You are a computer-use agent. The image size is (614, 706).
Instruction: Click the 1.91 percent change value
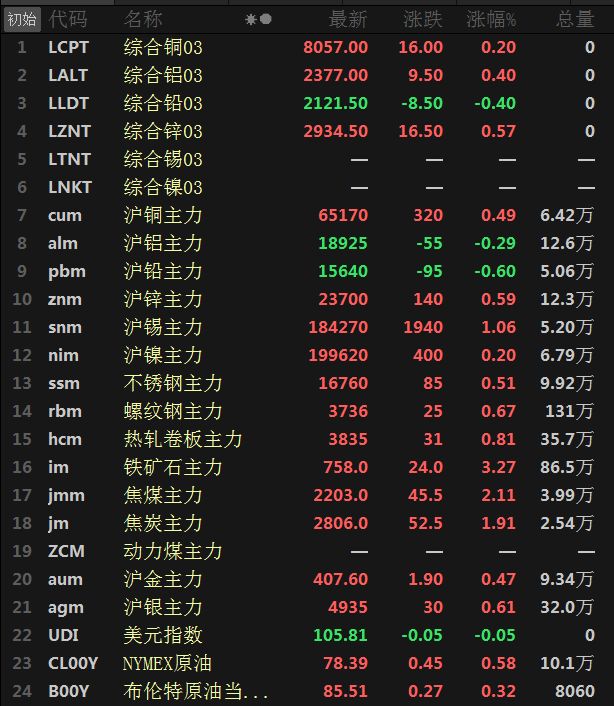pyautogui.click(x=498, y=523)
